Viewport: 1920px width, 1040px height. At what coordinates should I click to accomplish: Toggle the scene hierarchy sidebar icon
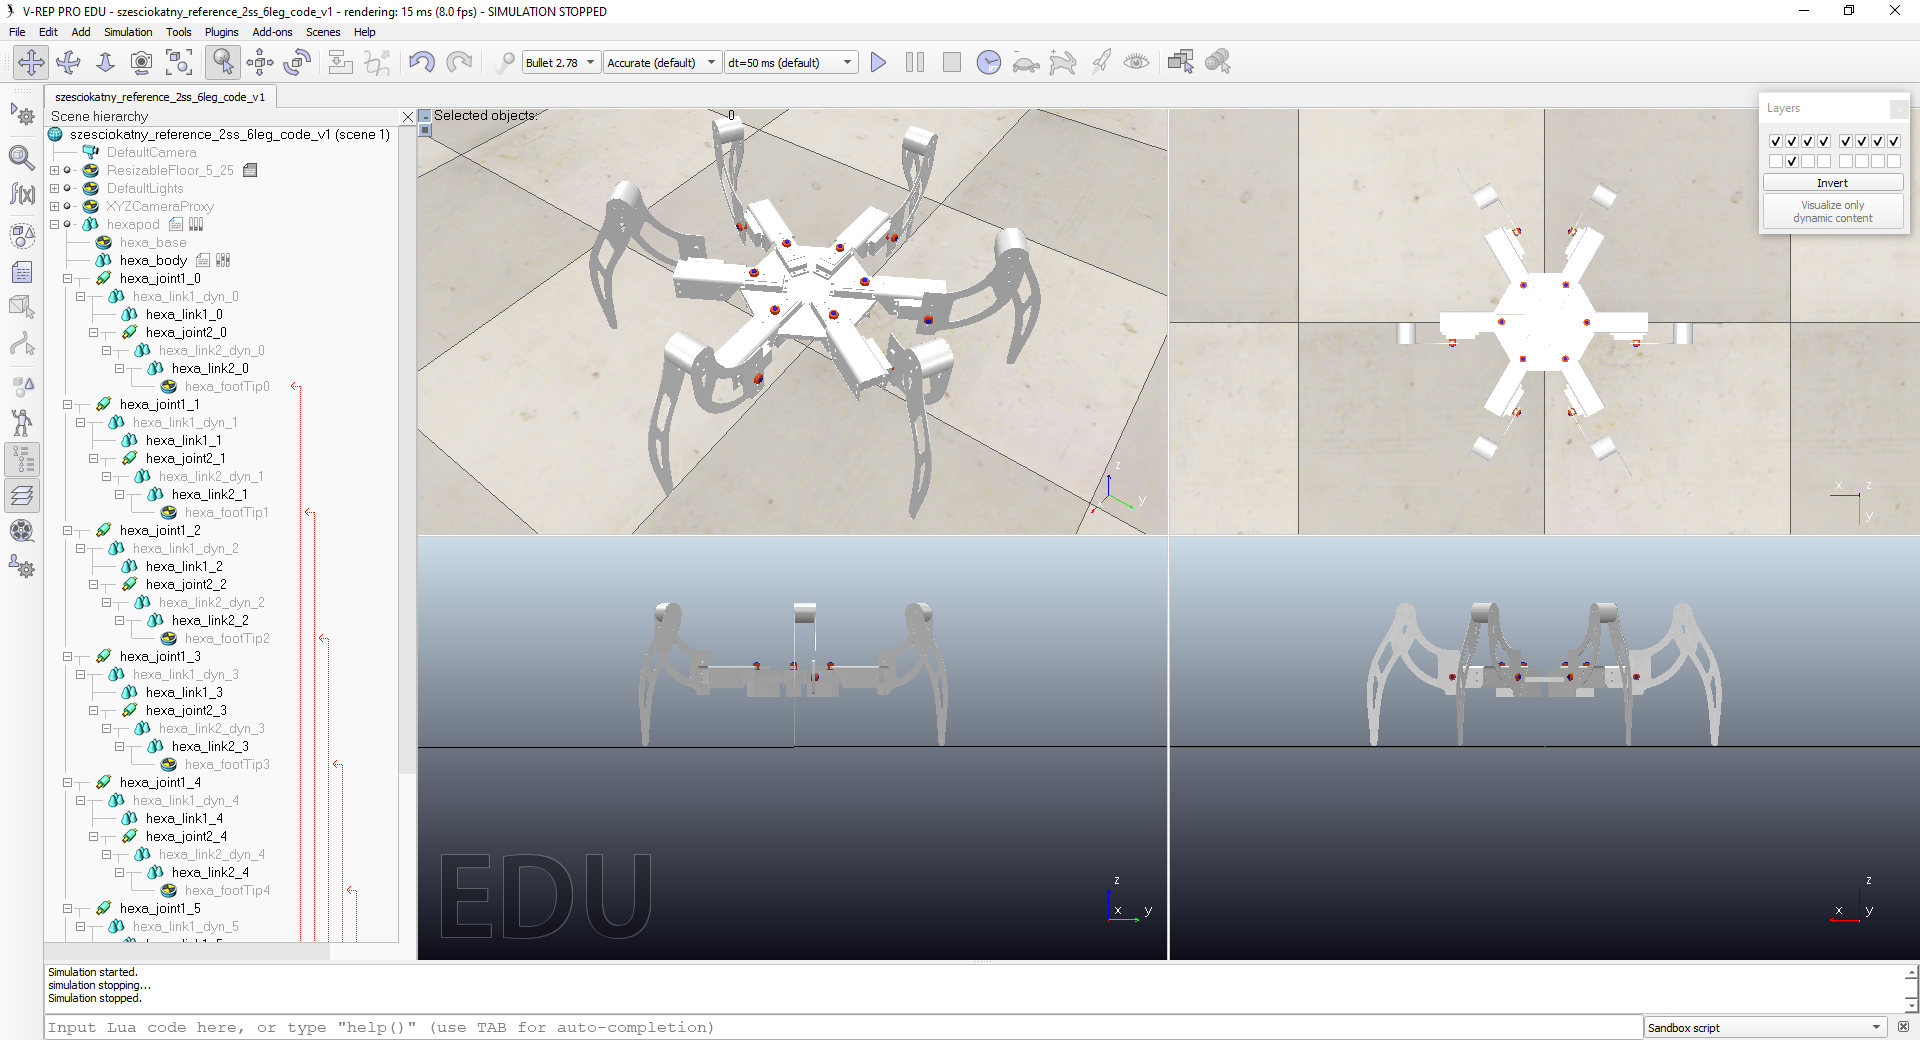point(22,460)
